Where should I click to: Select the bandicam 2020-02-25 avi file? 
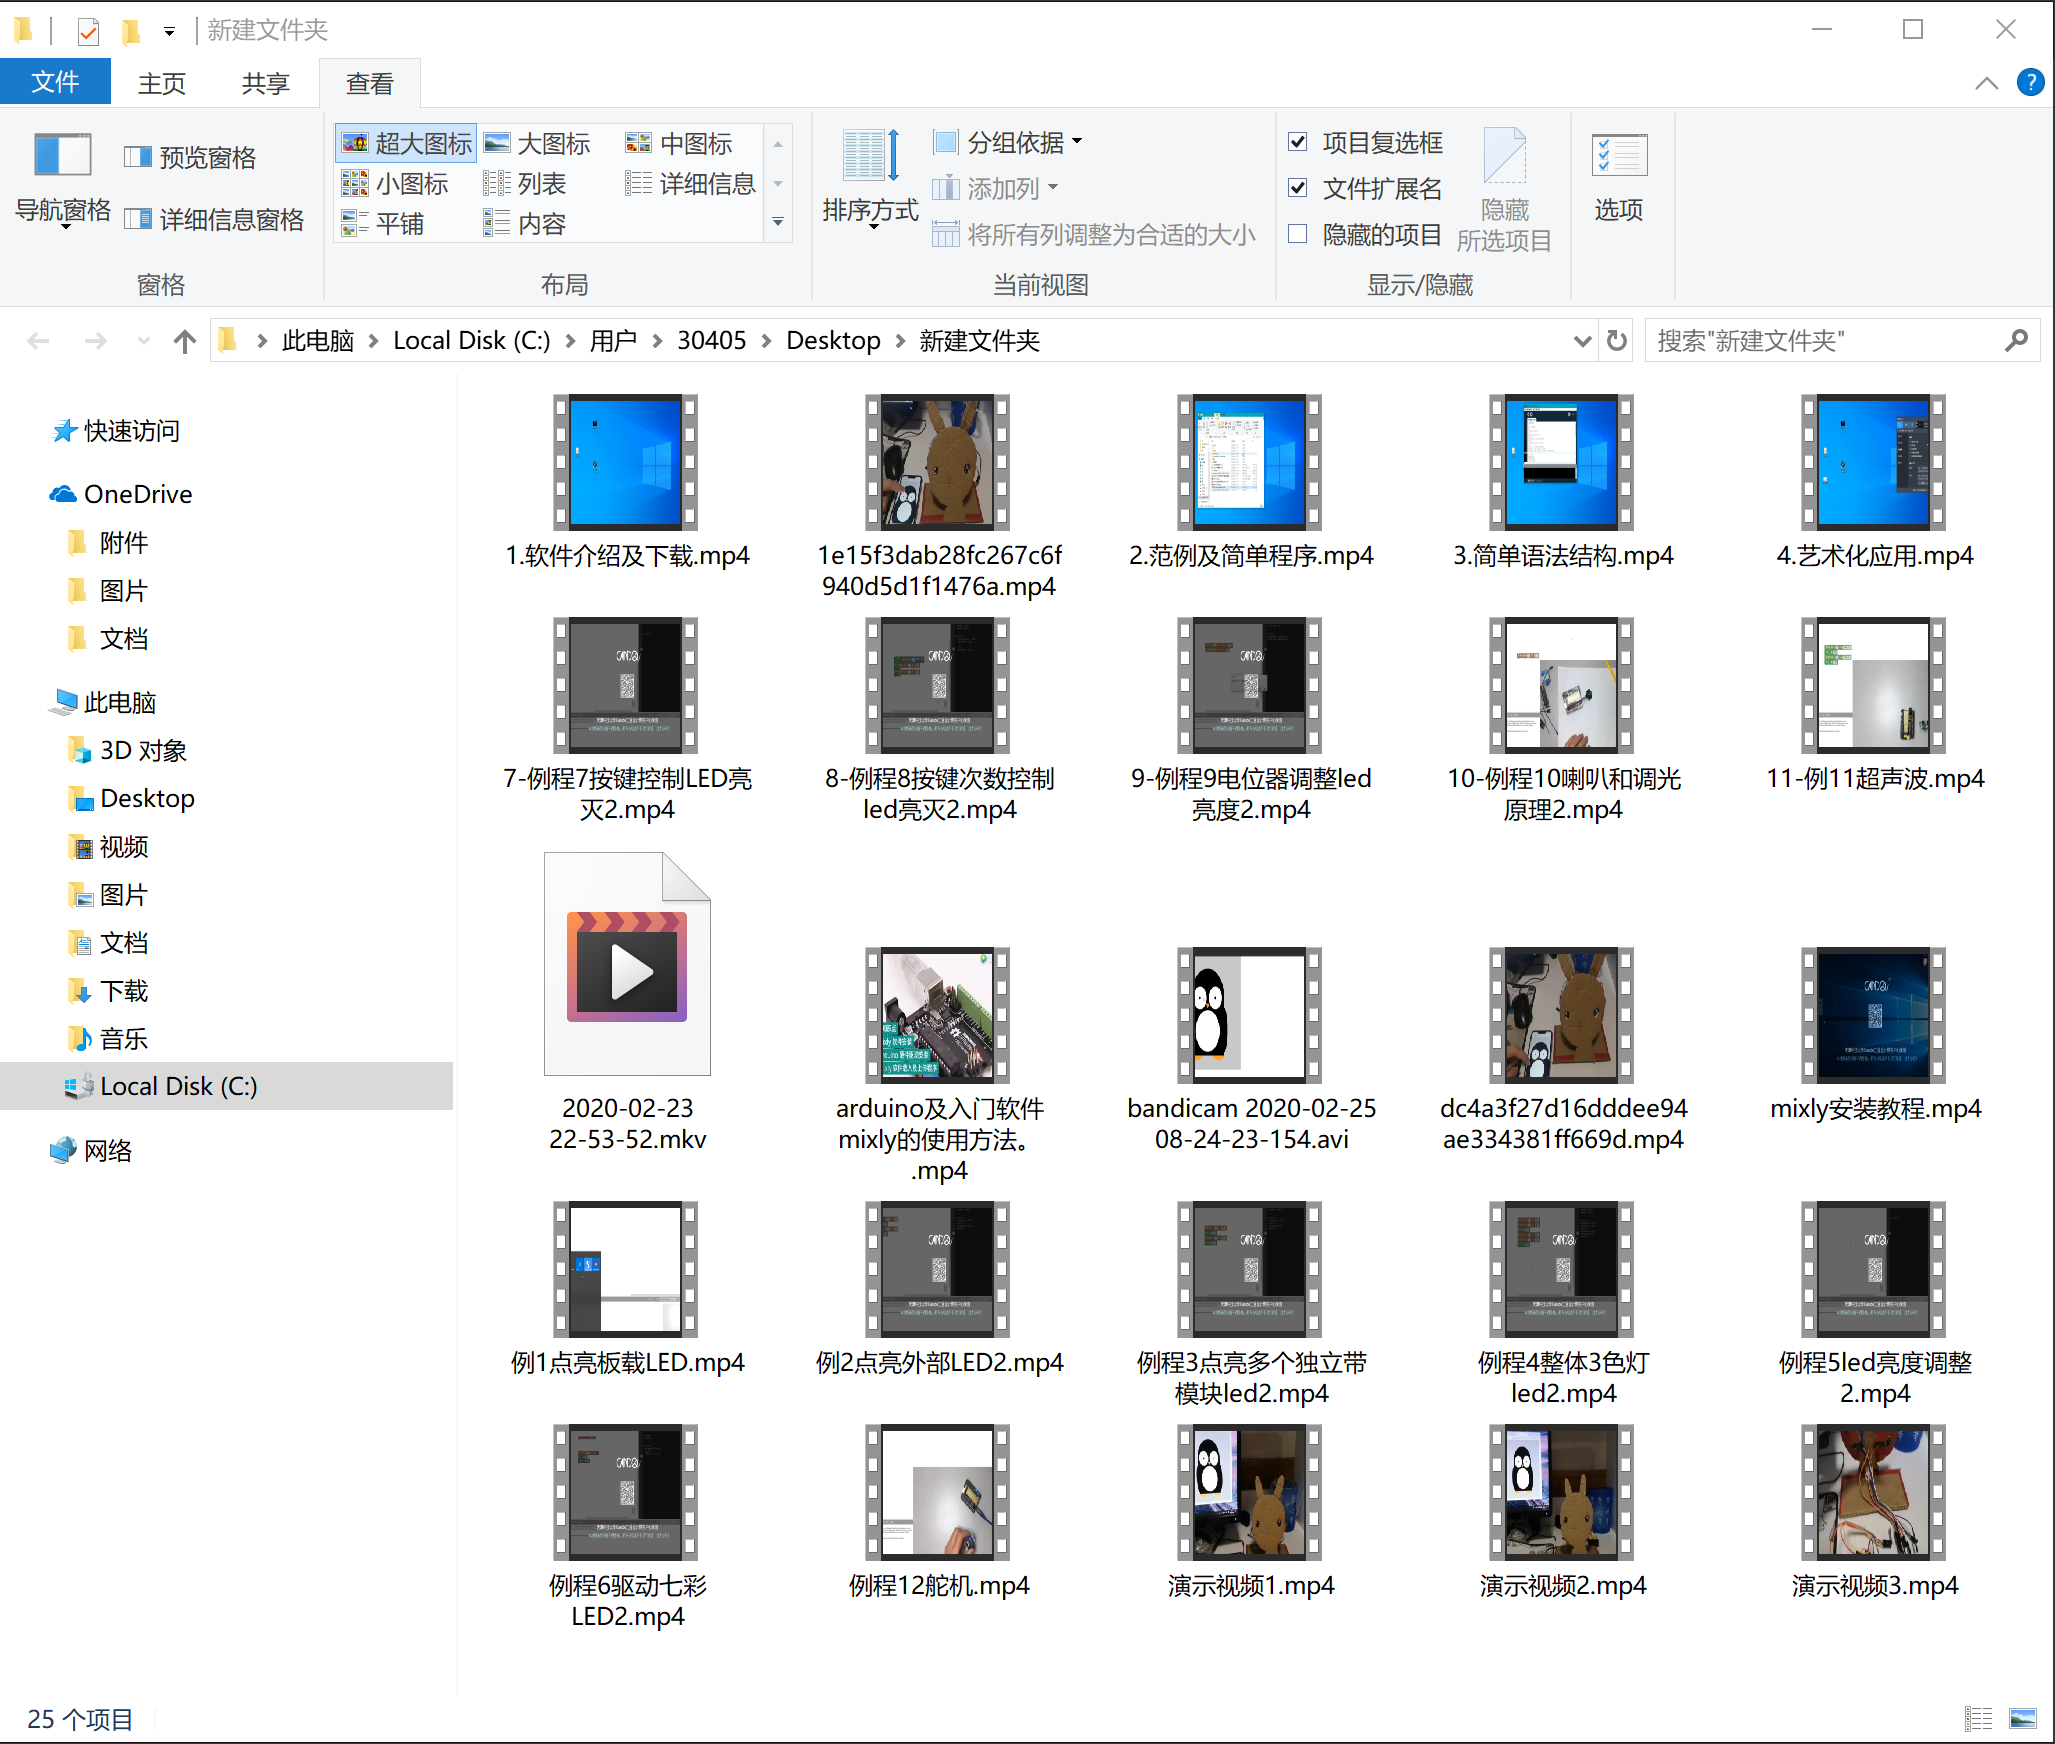(x=1251, y=1050)
